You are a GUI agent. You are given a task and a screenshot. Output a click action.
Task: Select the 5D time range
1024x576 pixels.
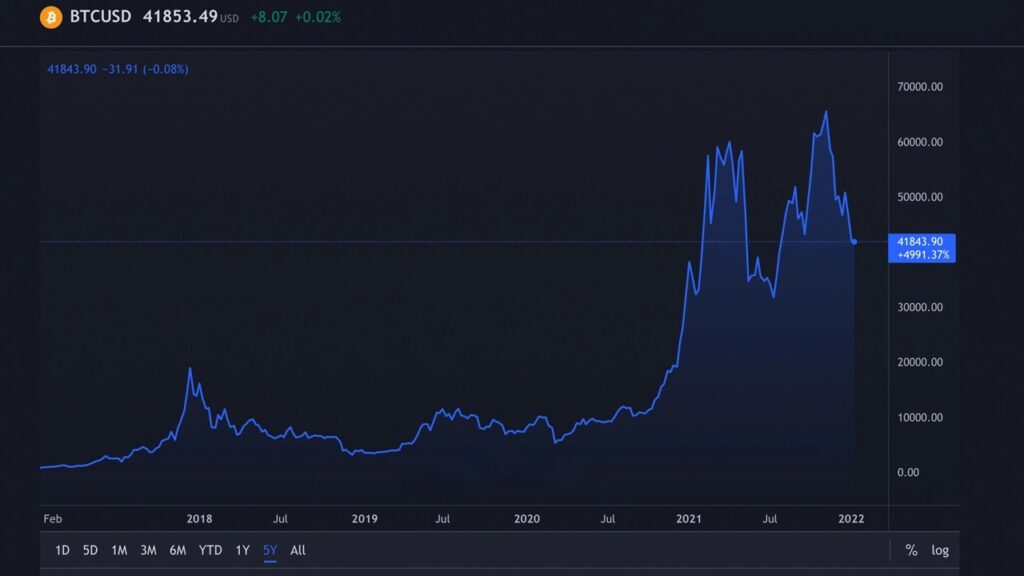pyautogui.click(x=90, y=551)
